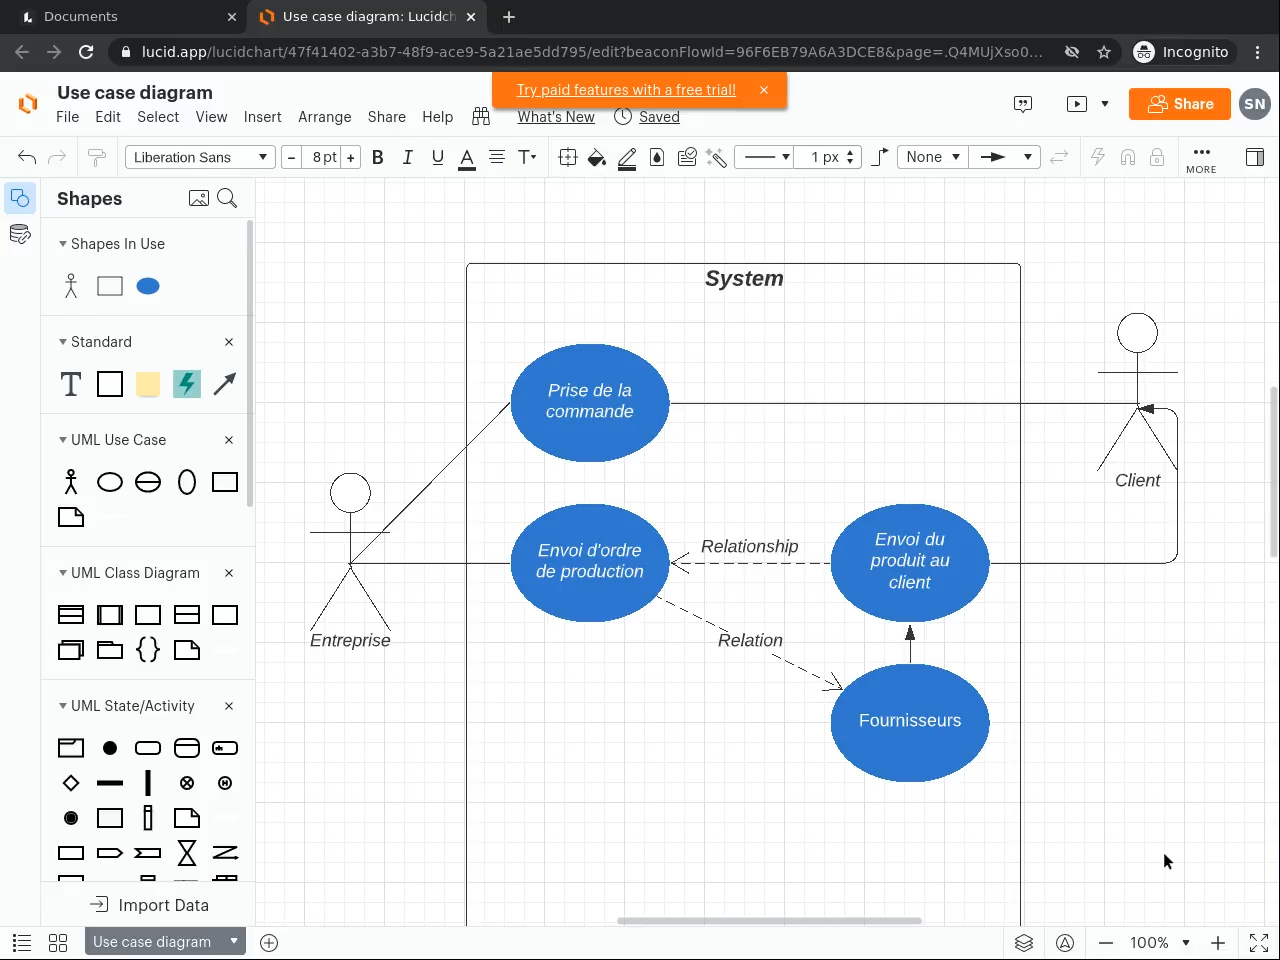Select the sticky note shape in Standard
Image resolution: width=1280 pixels, height=960 pixels.
(x=148, y=384)
